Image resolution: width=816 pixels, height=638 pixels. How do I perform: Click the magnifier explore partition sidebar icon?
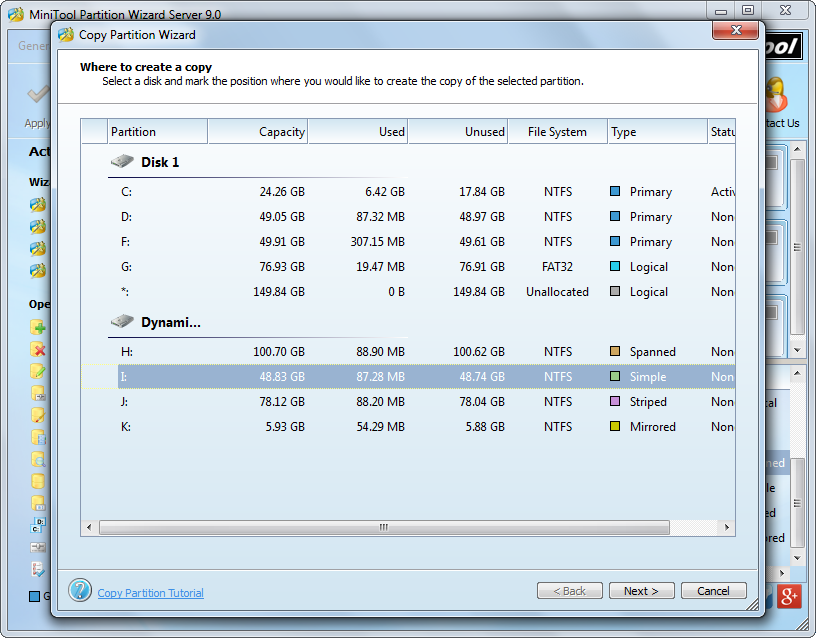click(38, 459)
